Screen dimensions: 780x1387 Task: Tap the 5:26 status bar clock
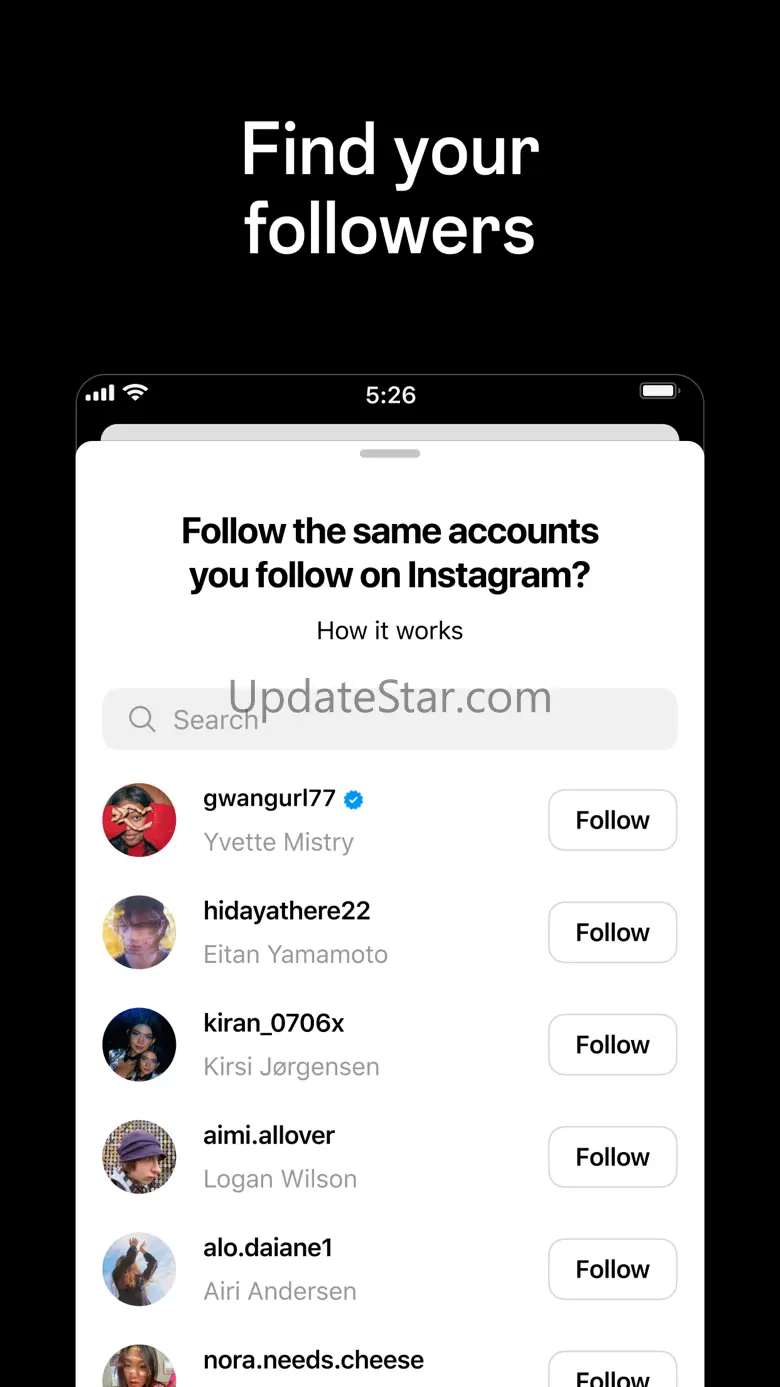coord(390,395)
